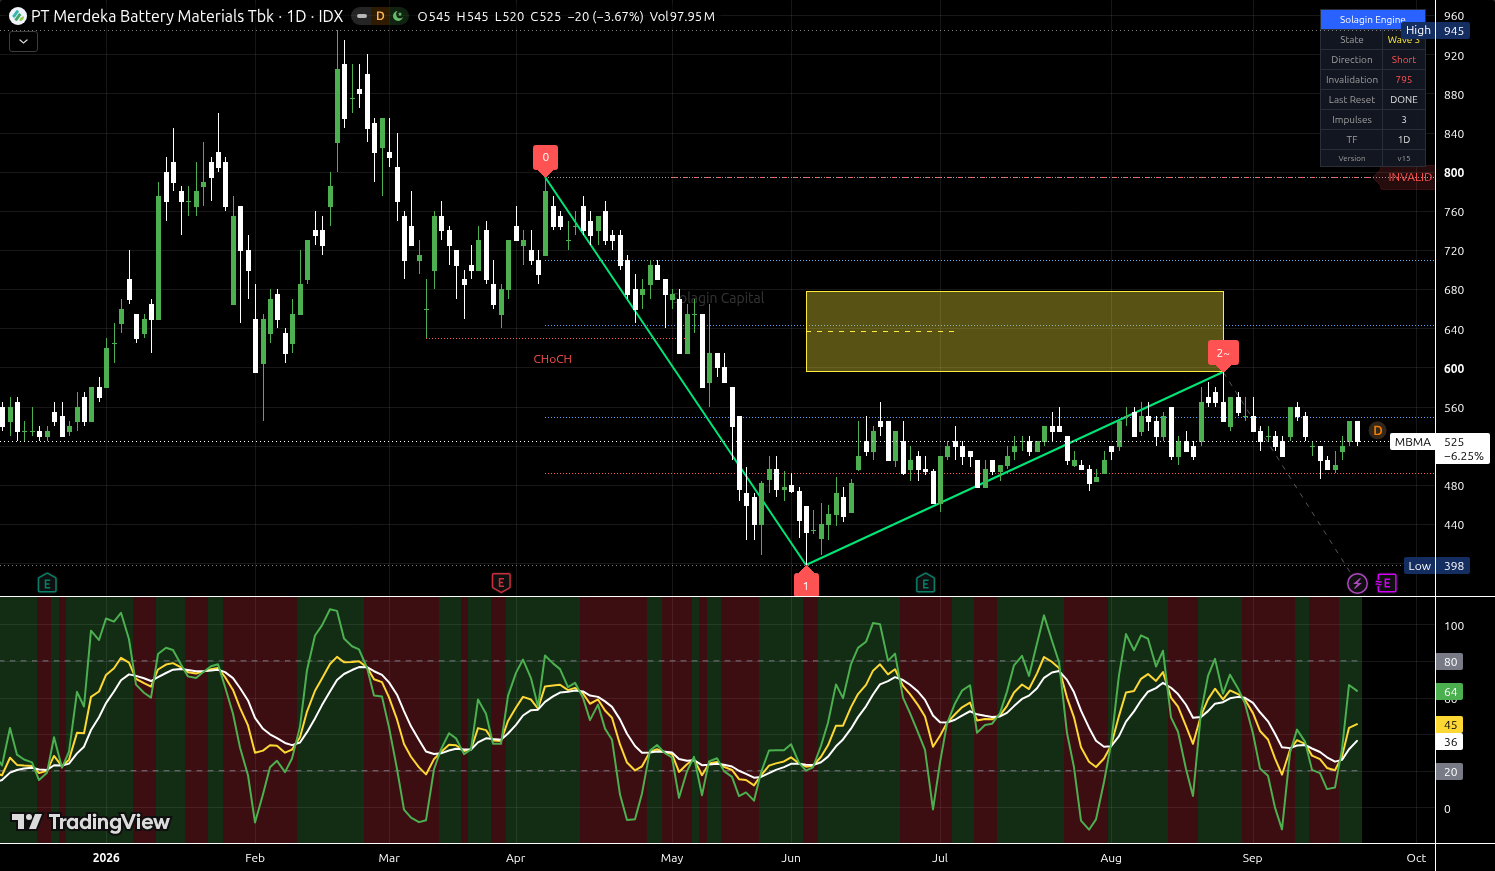Click the yellow 45 oscillator value label
This screenshot has height=871, width=1495.
(x=1450, y=725)
